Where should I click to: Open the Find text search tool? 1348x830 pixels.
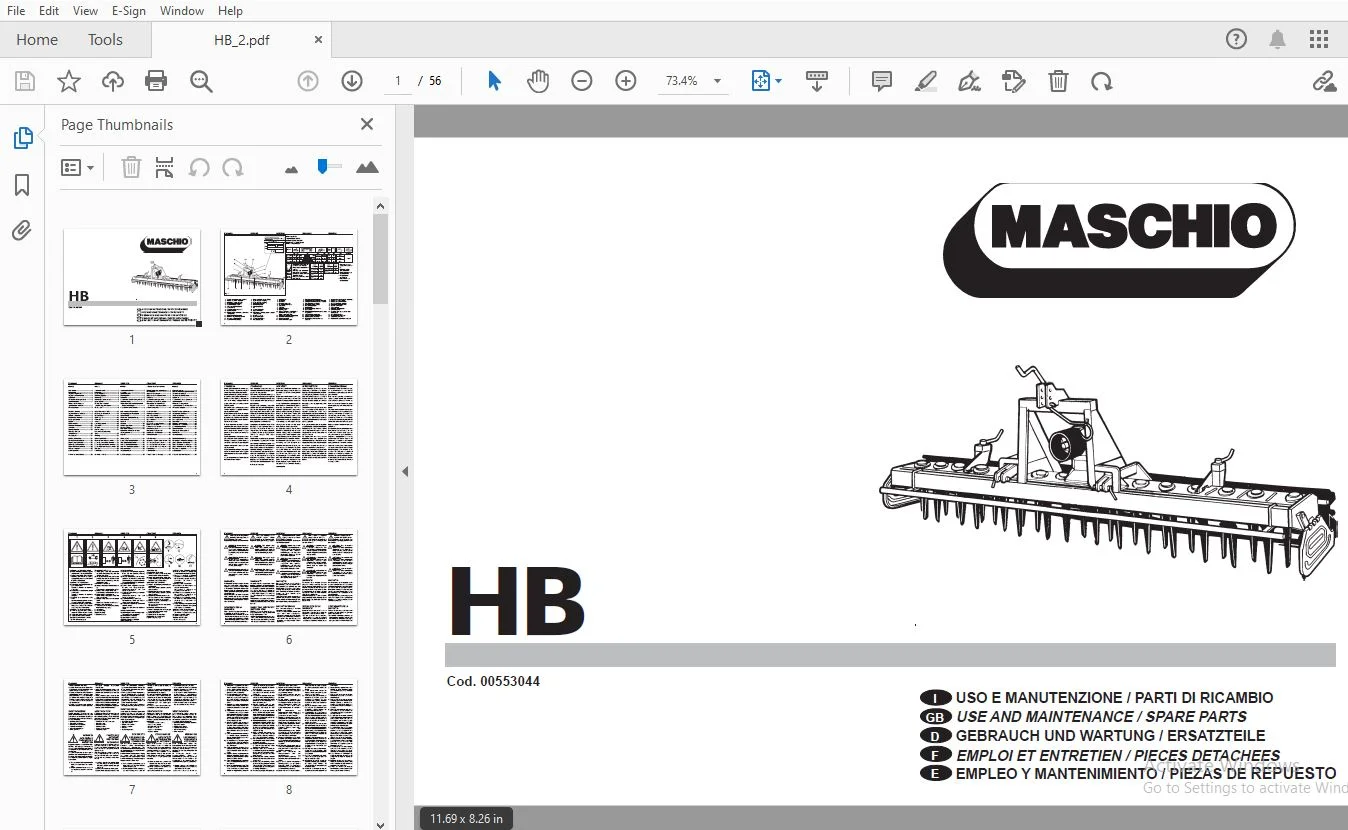click(201, 82)
